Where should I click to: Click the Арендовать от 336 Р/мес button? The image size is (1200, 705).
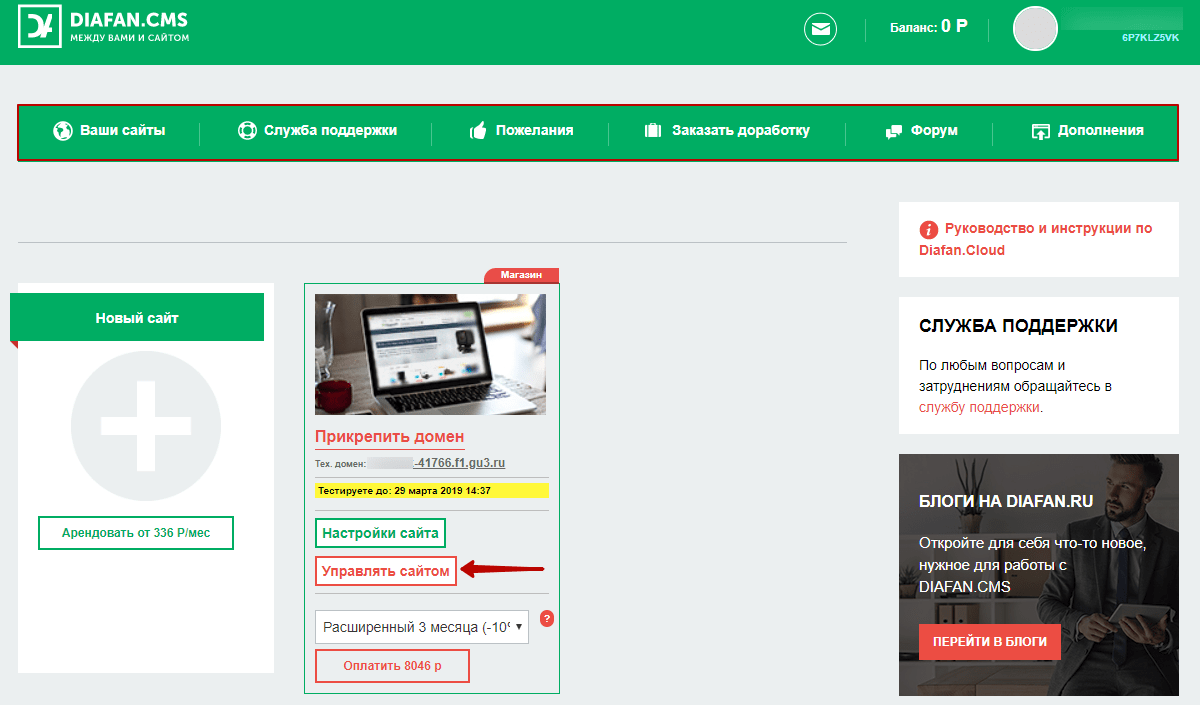[136, 533]
